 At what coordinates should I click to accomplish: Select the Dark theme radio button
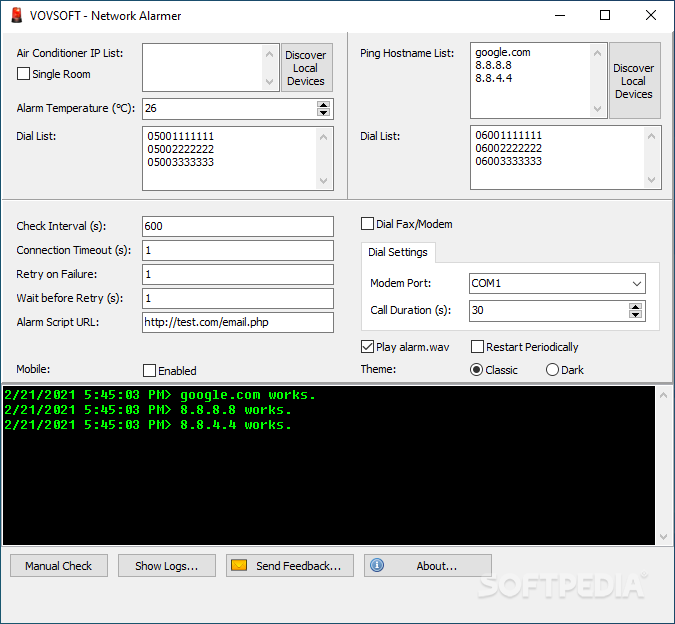[x=552, y=370]
